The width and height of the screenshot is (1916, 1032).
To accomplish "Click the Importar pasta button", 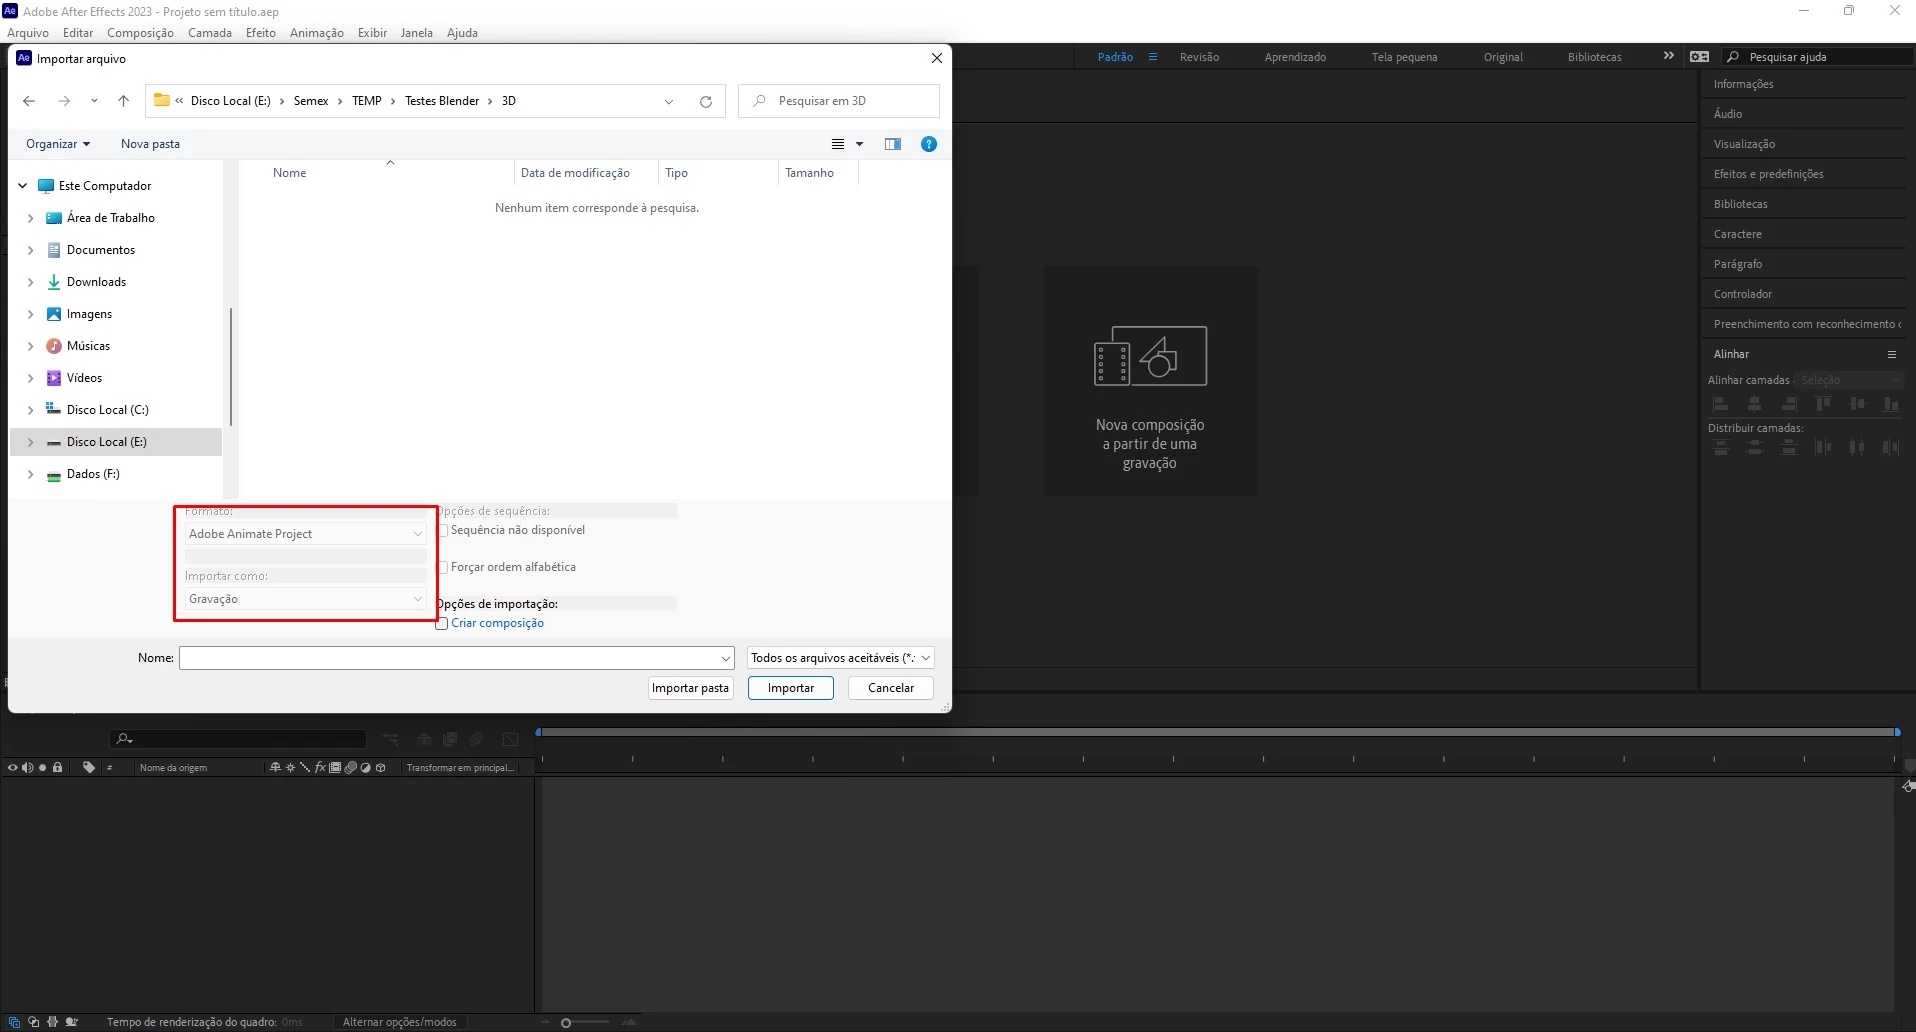I will click(690, 688).
